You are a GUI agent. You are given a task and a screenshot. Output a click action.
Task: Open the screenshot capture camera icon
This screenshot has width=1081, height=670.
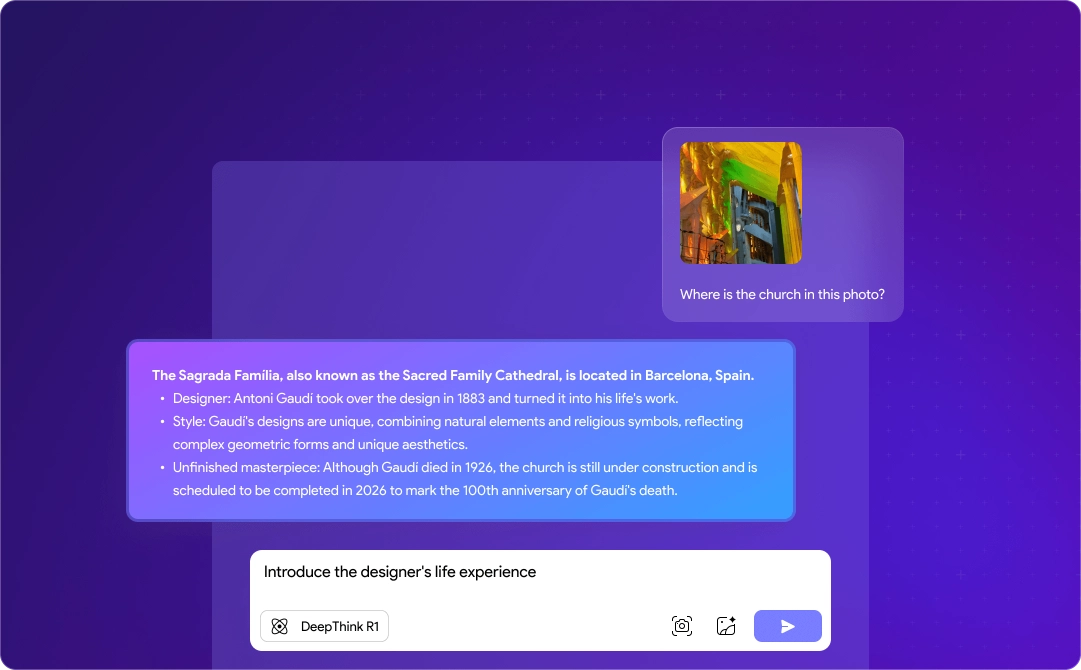point(682,626)
